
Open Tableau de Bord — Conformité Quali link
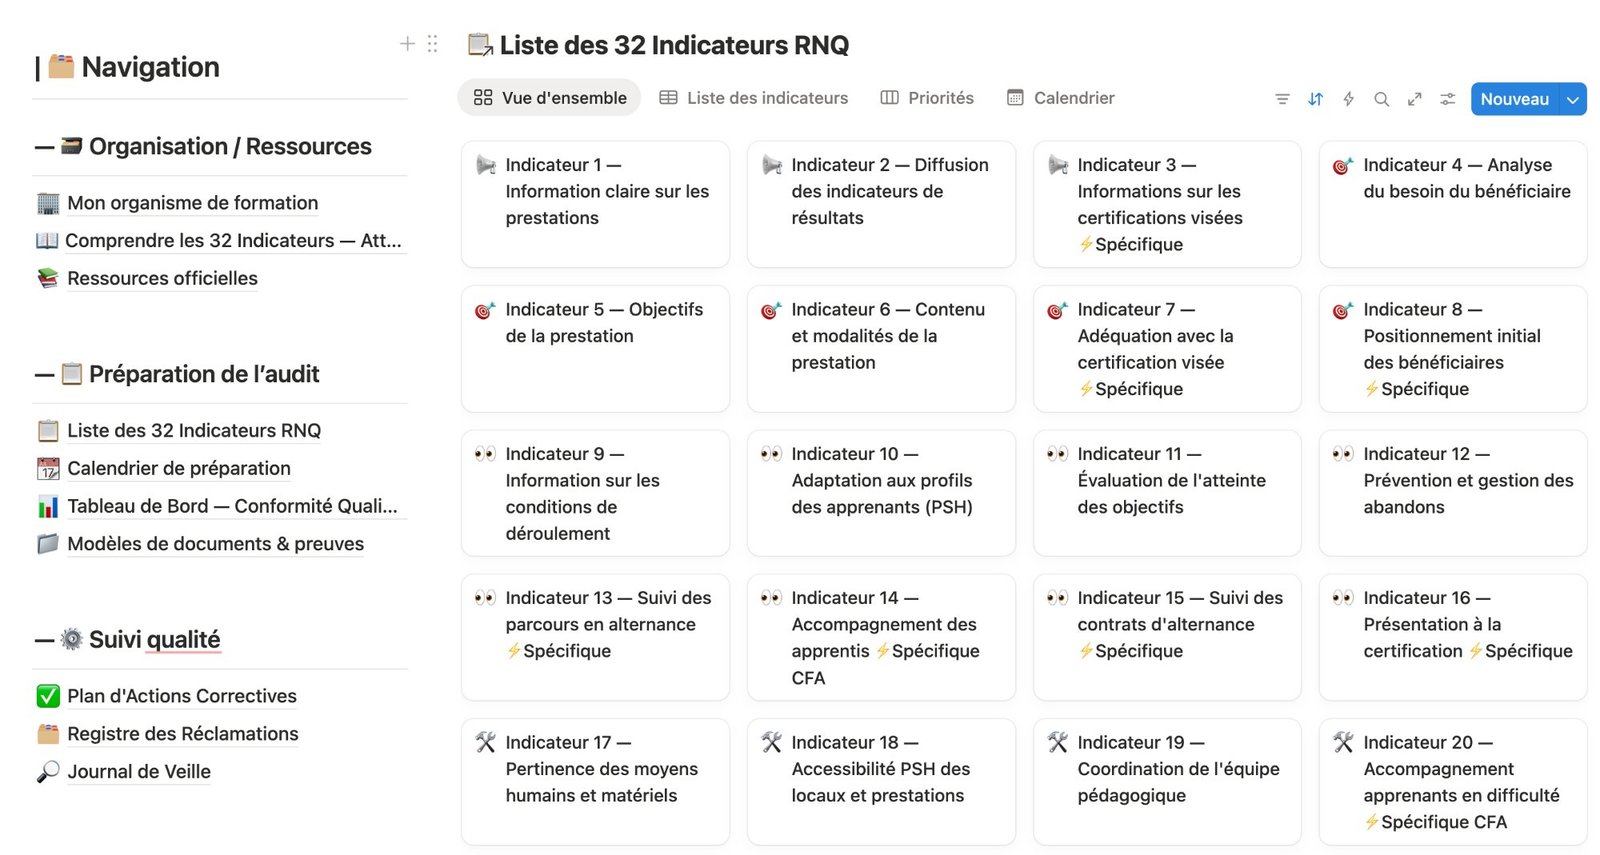click(x=232, y=506)
